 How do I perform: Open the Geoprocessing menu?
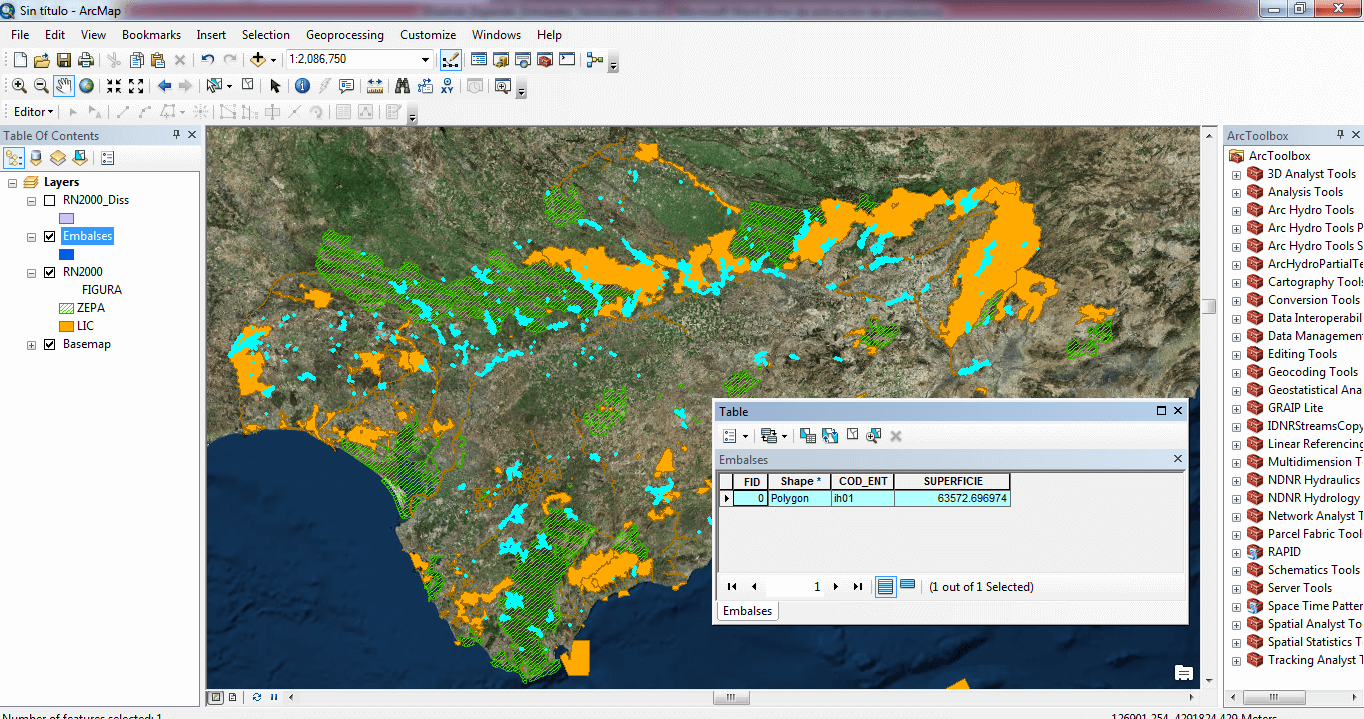[x=344, y=35]
